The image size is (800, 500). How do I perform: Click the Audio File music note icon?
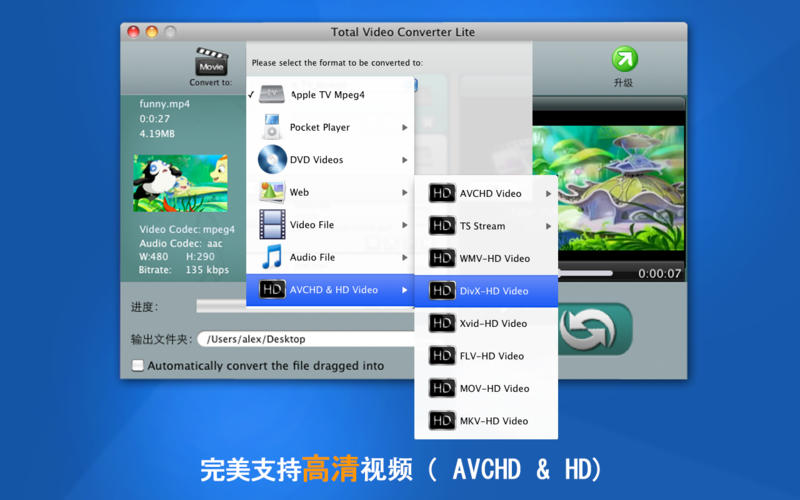click(272, 257)
